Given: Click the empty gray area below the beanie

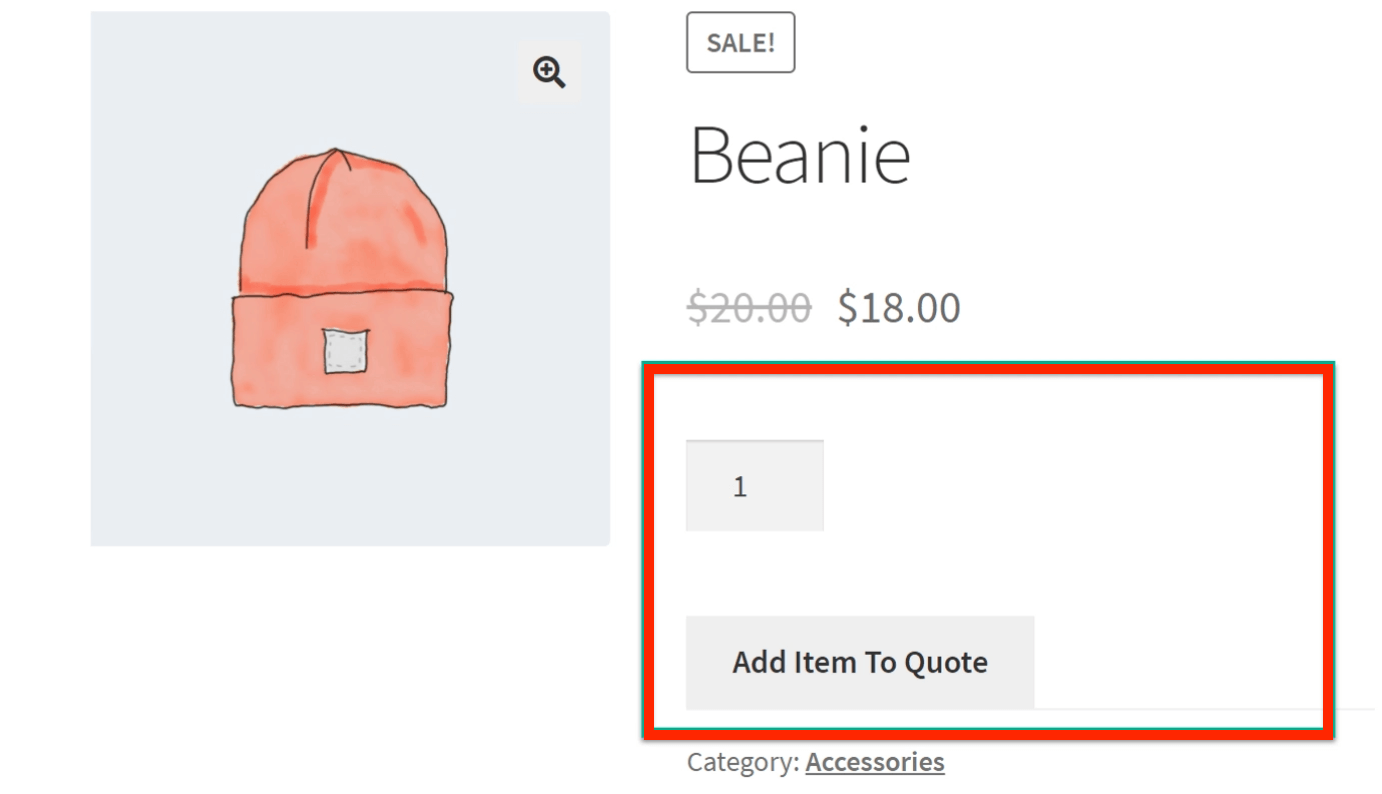Looking at the screenshot, I should pyautogui.click(x=349, y=480).
